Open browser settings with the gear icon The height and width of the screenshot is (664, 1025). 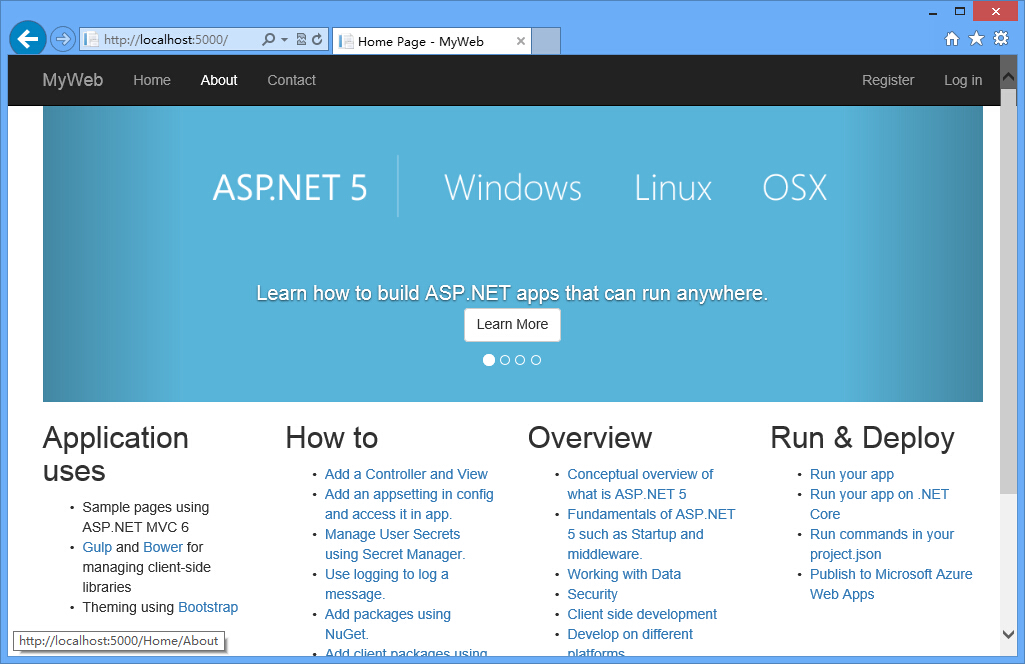tap(1000, 37)
